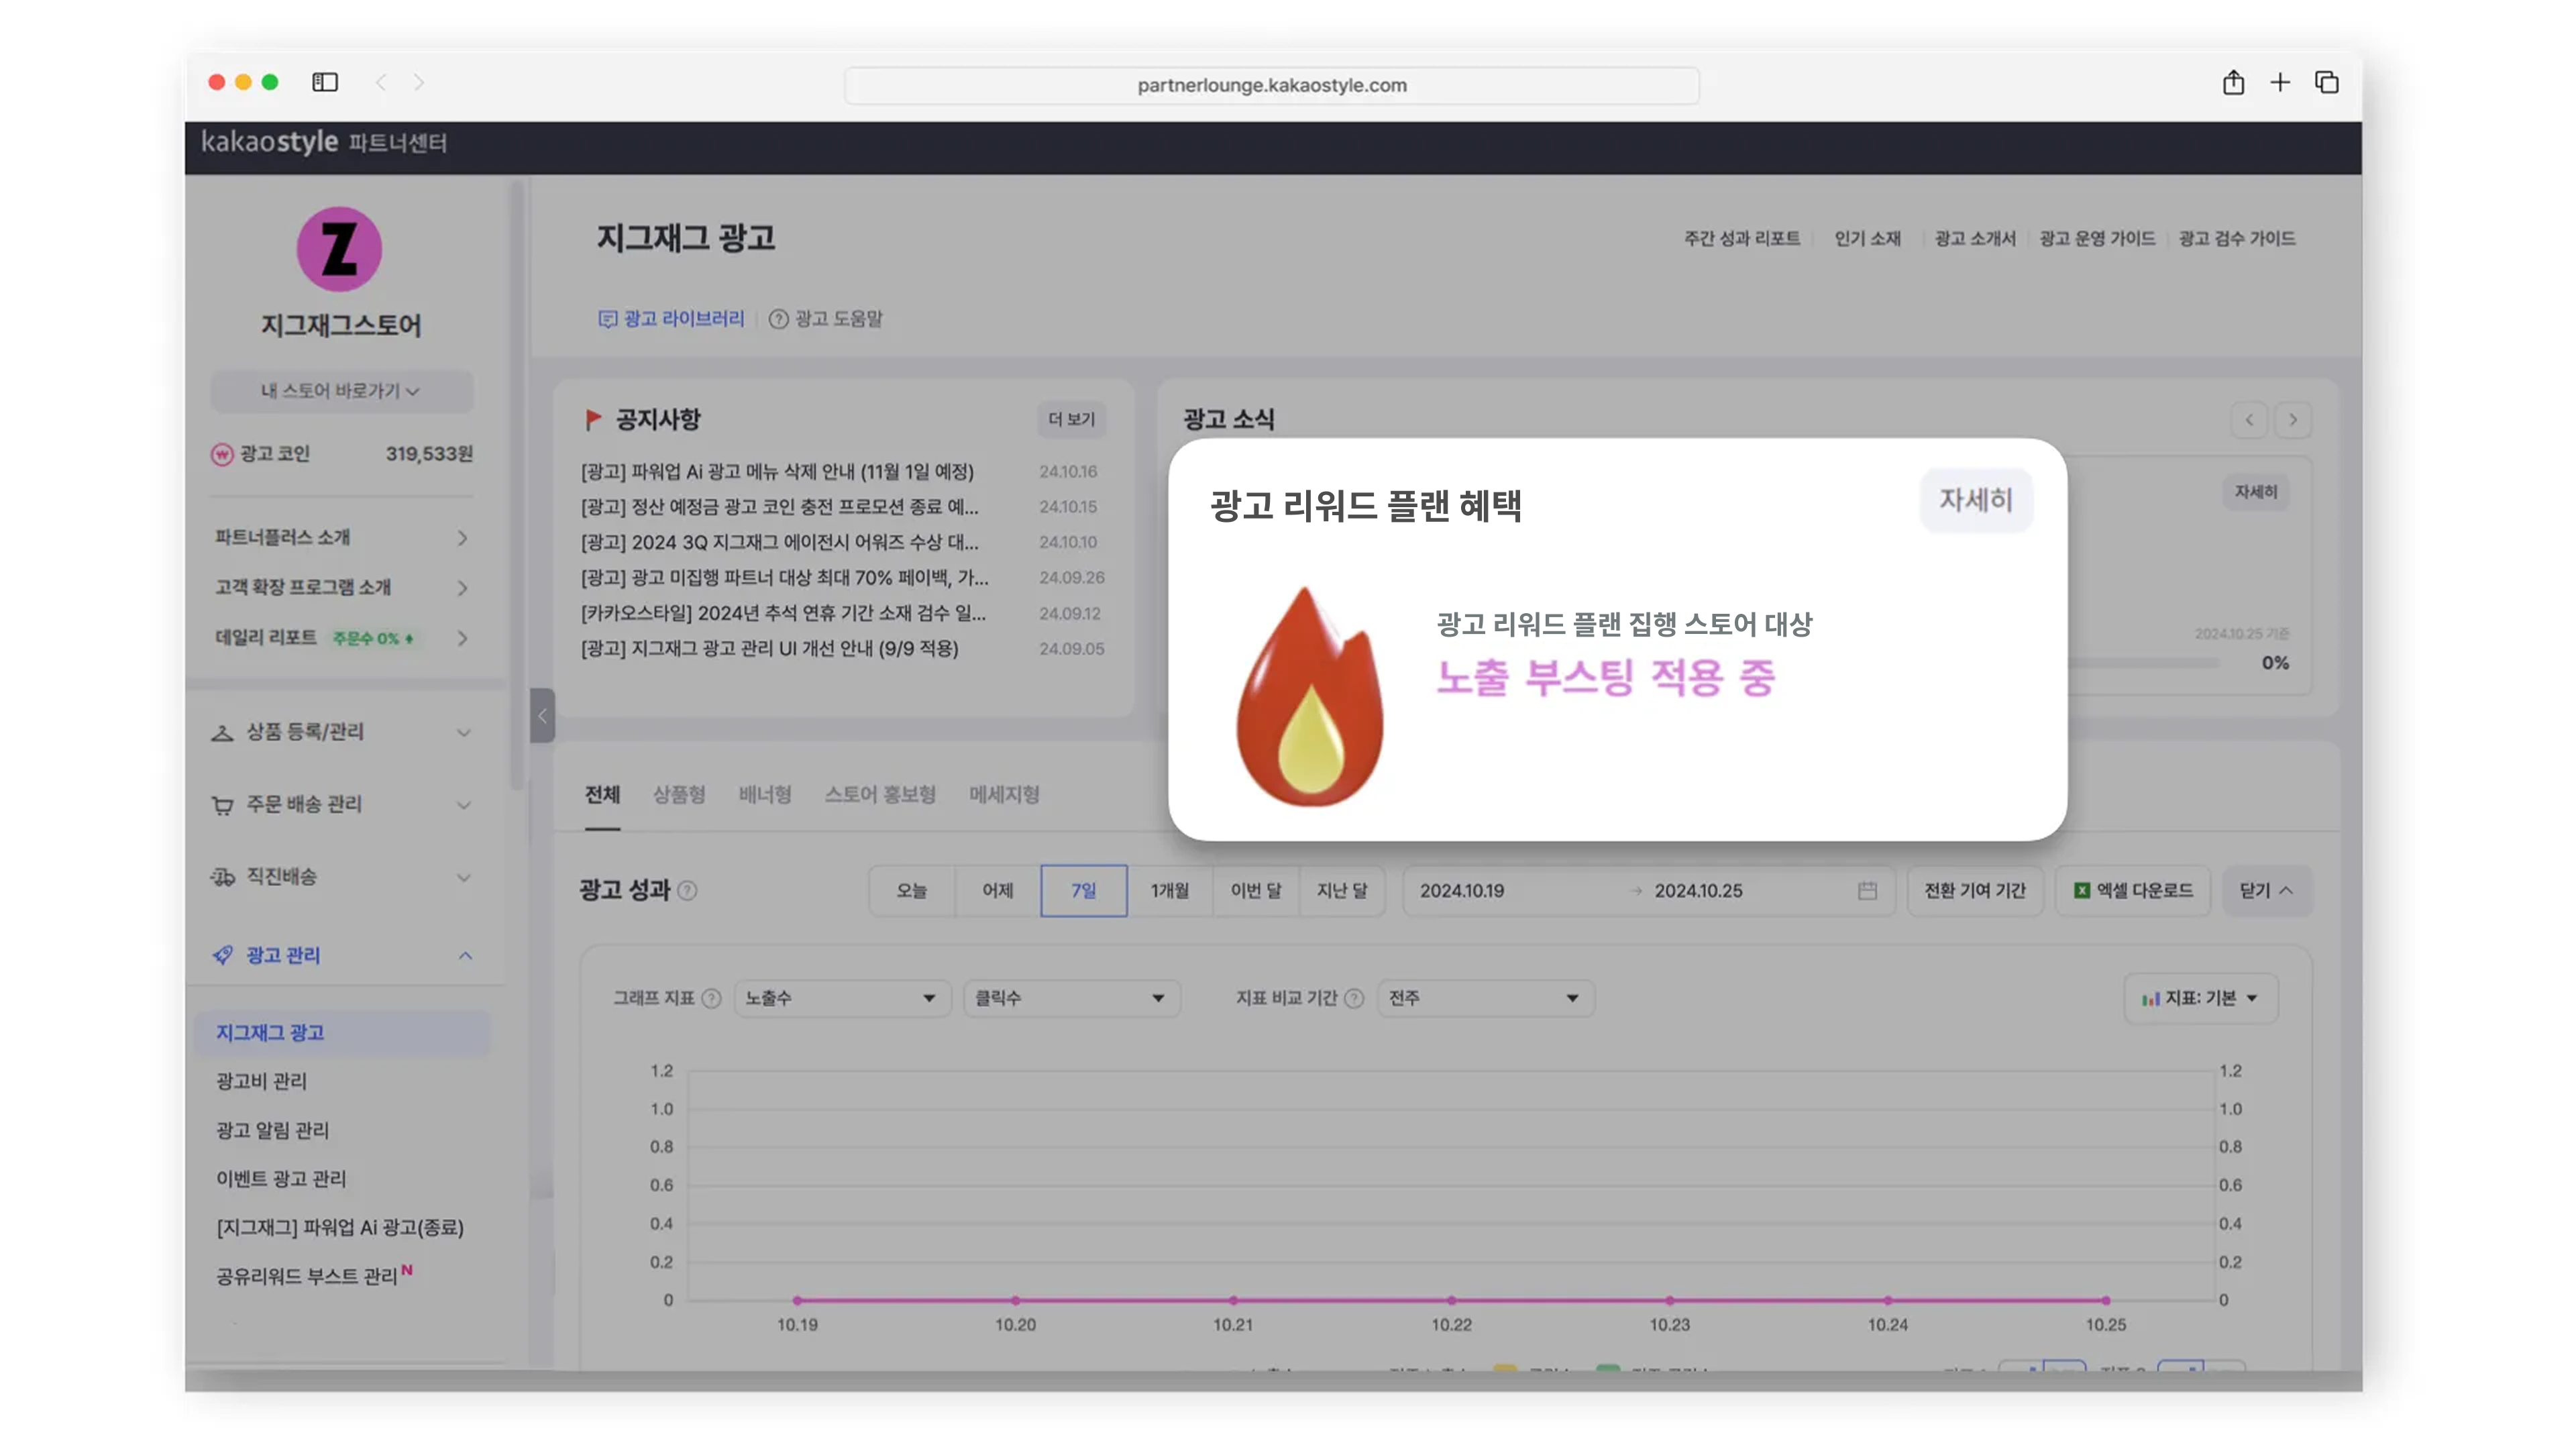Click 더 보기 in the 공지사항 panel

click(x=1071, y=419)
